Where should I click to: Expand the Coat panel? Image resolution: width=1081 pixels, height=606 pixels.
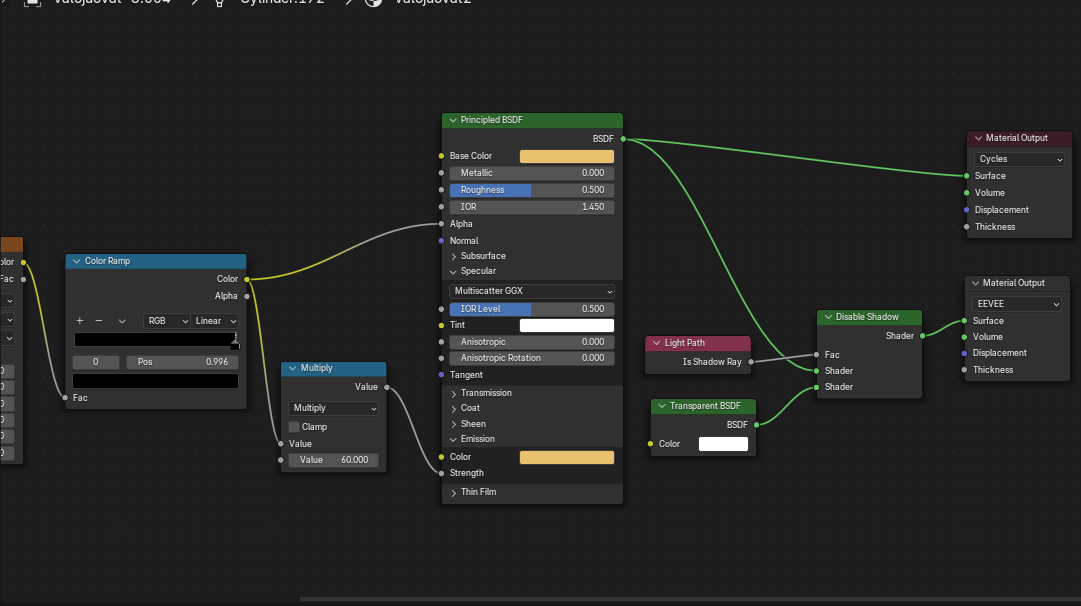[454, 409]
